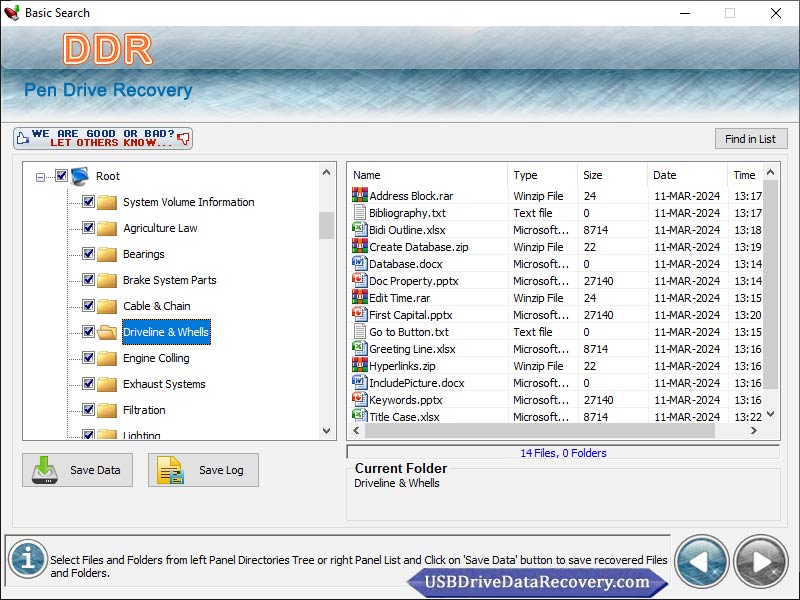Click the back arrow navigation button
This screenshot has height=600, width=800.
click(x=701, y=561)
